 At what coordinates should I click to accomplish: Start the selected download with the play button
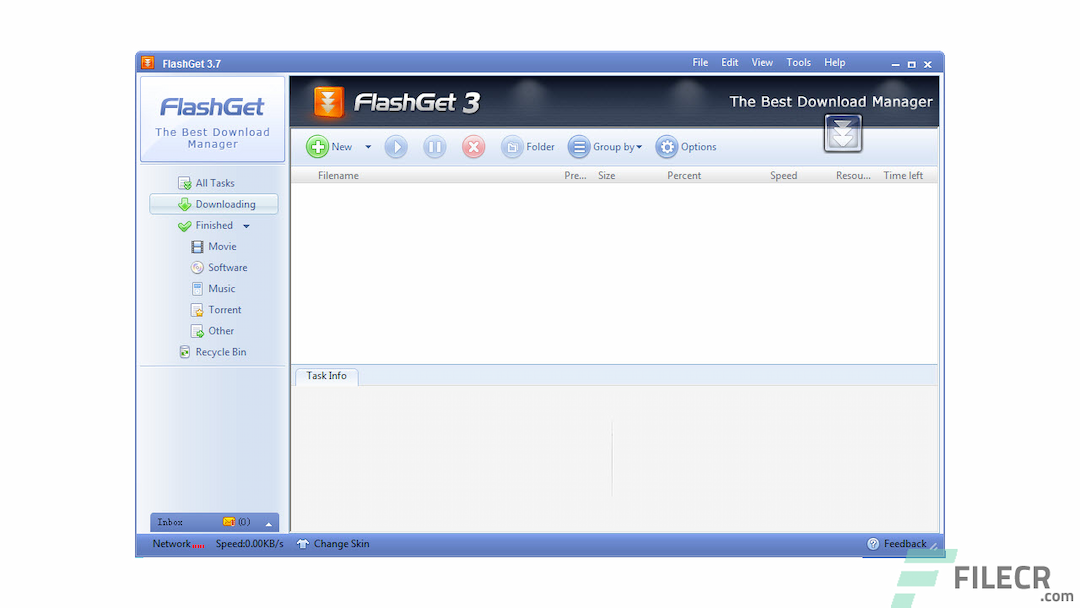[396, 146]
